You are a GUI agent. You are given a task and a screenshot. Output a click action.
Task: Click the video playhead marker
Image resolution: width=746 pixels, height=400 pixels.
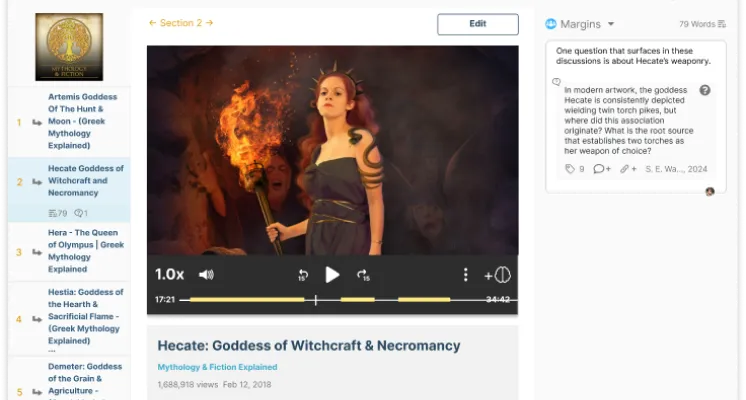(x=315, y=300)
